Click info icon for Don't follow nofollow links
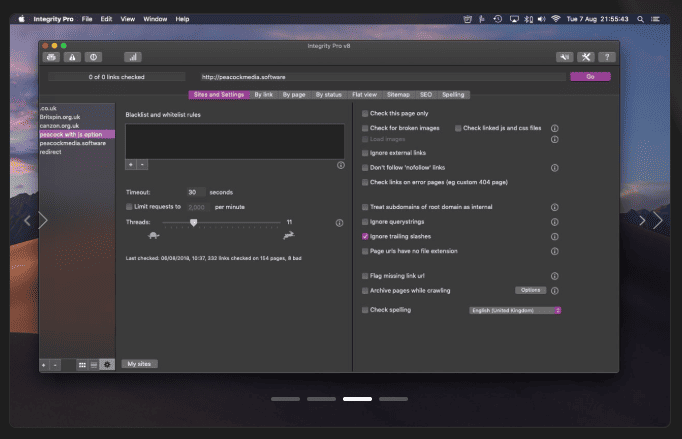Viewport: 682px width, 439px height. [555, 168]
